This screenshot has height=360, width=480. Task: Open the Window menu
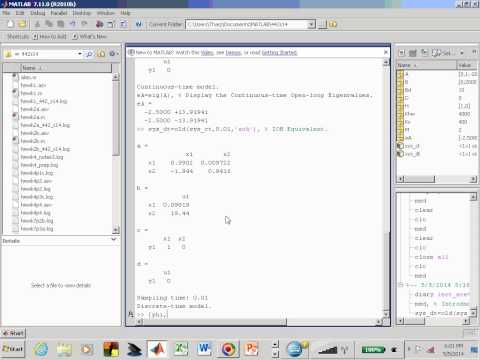pyautogui.click(x=105, y=13)
